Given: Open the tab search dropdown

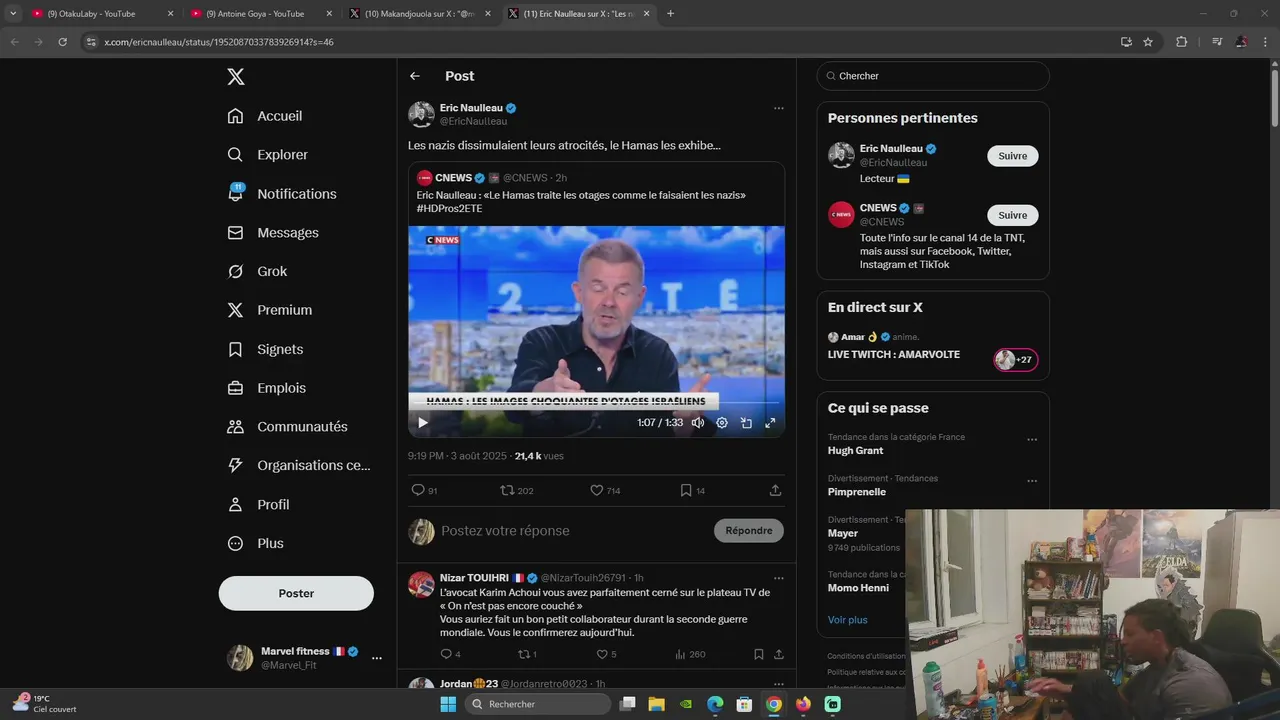Looking at the screenshot, I should coord(13,14).
